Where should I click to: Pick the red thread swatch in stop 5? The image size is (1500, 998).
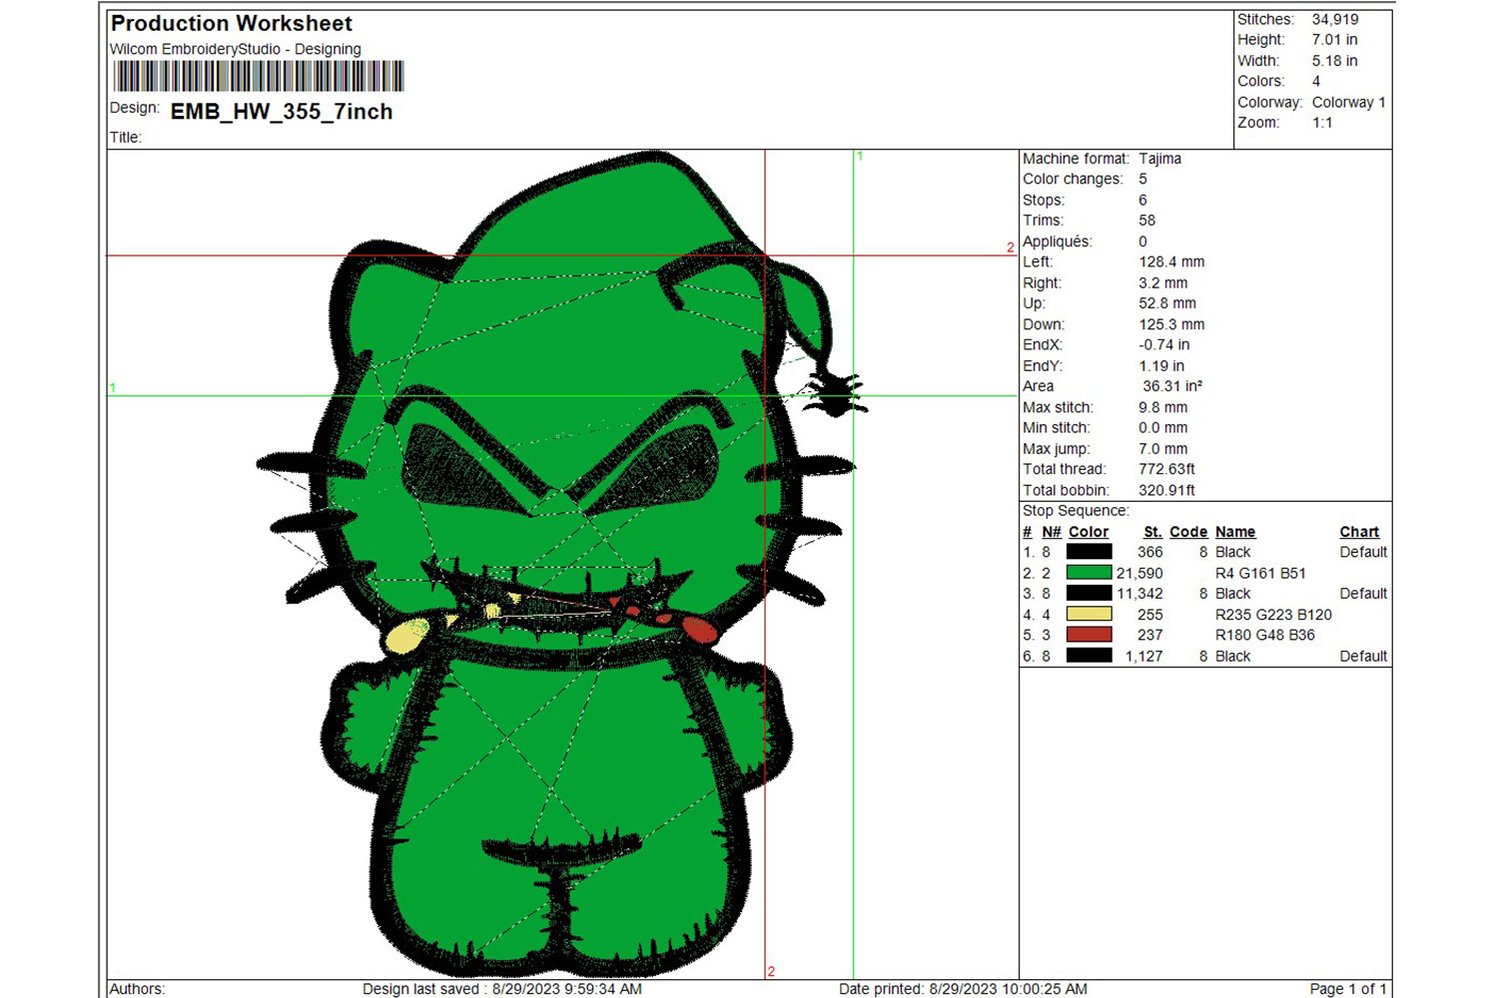(x=1089, y=635)
